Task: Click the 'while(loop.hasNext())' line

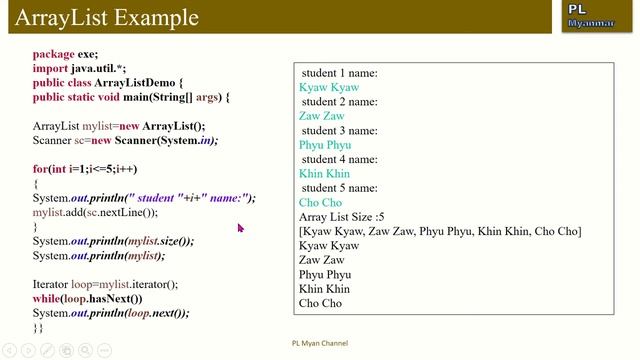Action: pyautogui.click(x=87, y=298)
